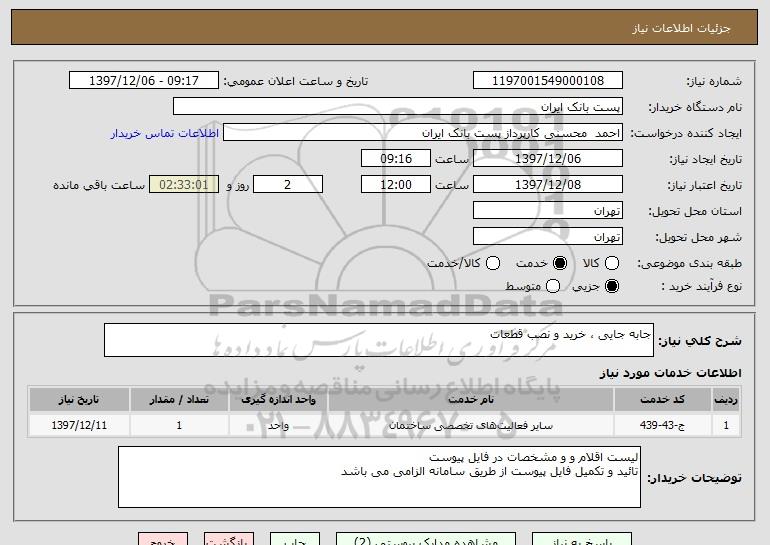This screenshot has height=545, width=770.
Task: Open اطلاعات تماس خریدار link
Action: coord(165,133)
